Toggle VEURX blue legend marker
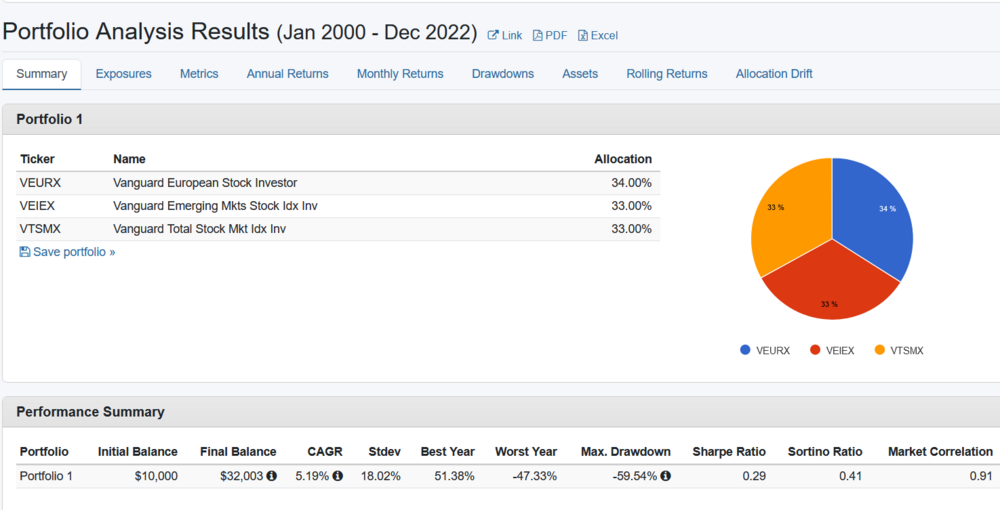1000x510 pixels. tap(745, 350)
